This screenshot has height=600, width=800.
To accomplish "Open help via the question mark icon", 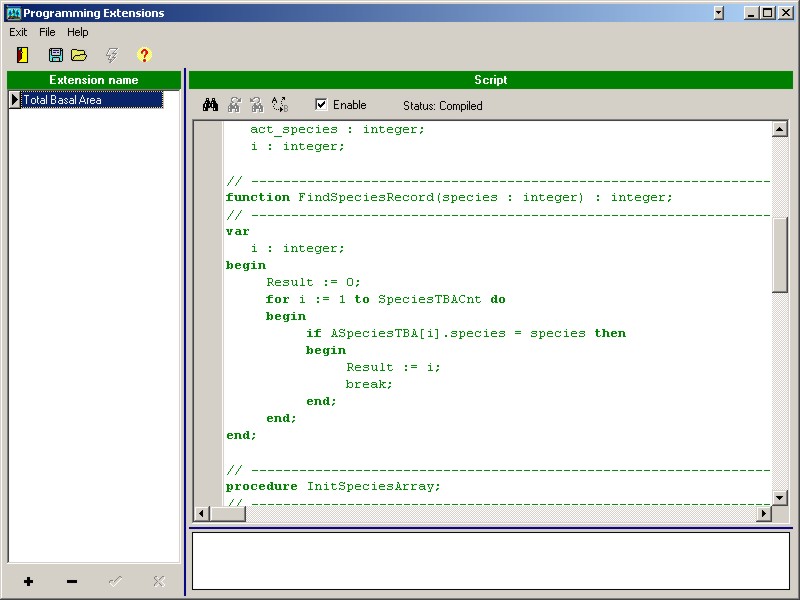I will pos(144,55).
